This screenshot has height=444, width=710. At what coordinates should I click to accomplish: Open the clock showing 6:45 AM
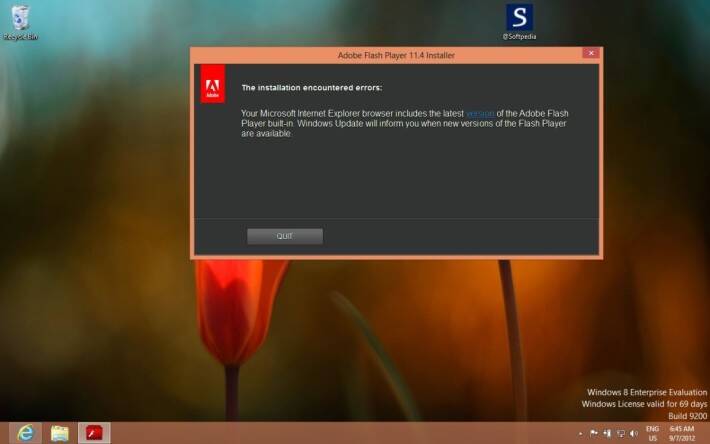coord(681,434)
